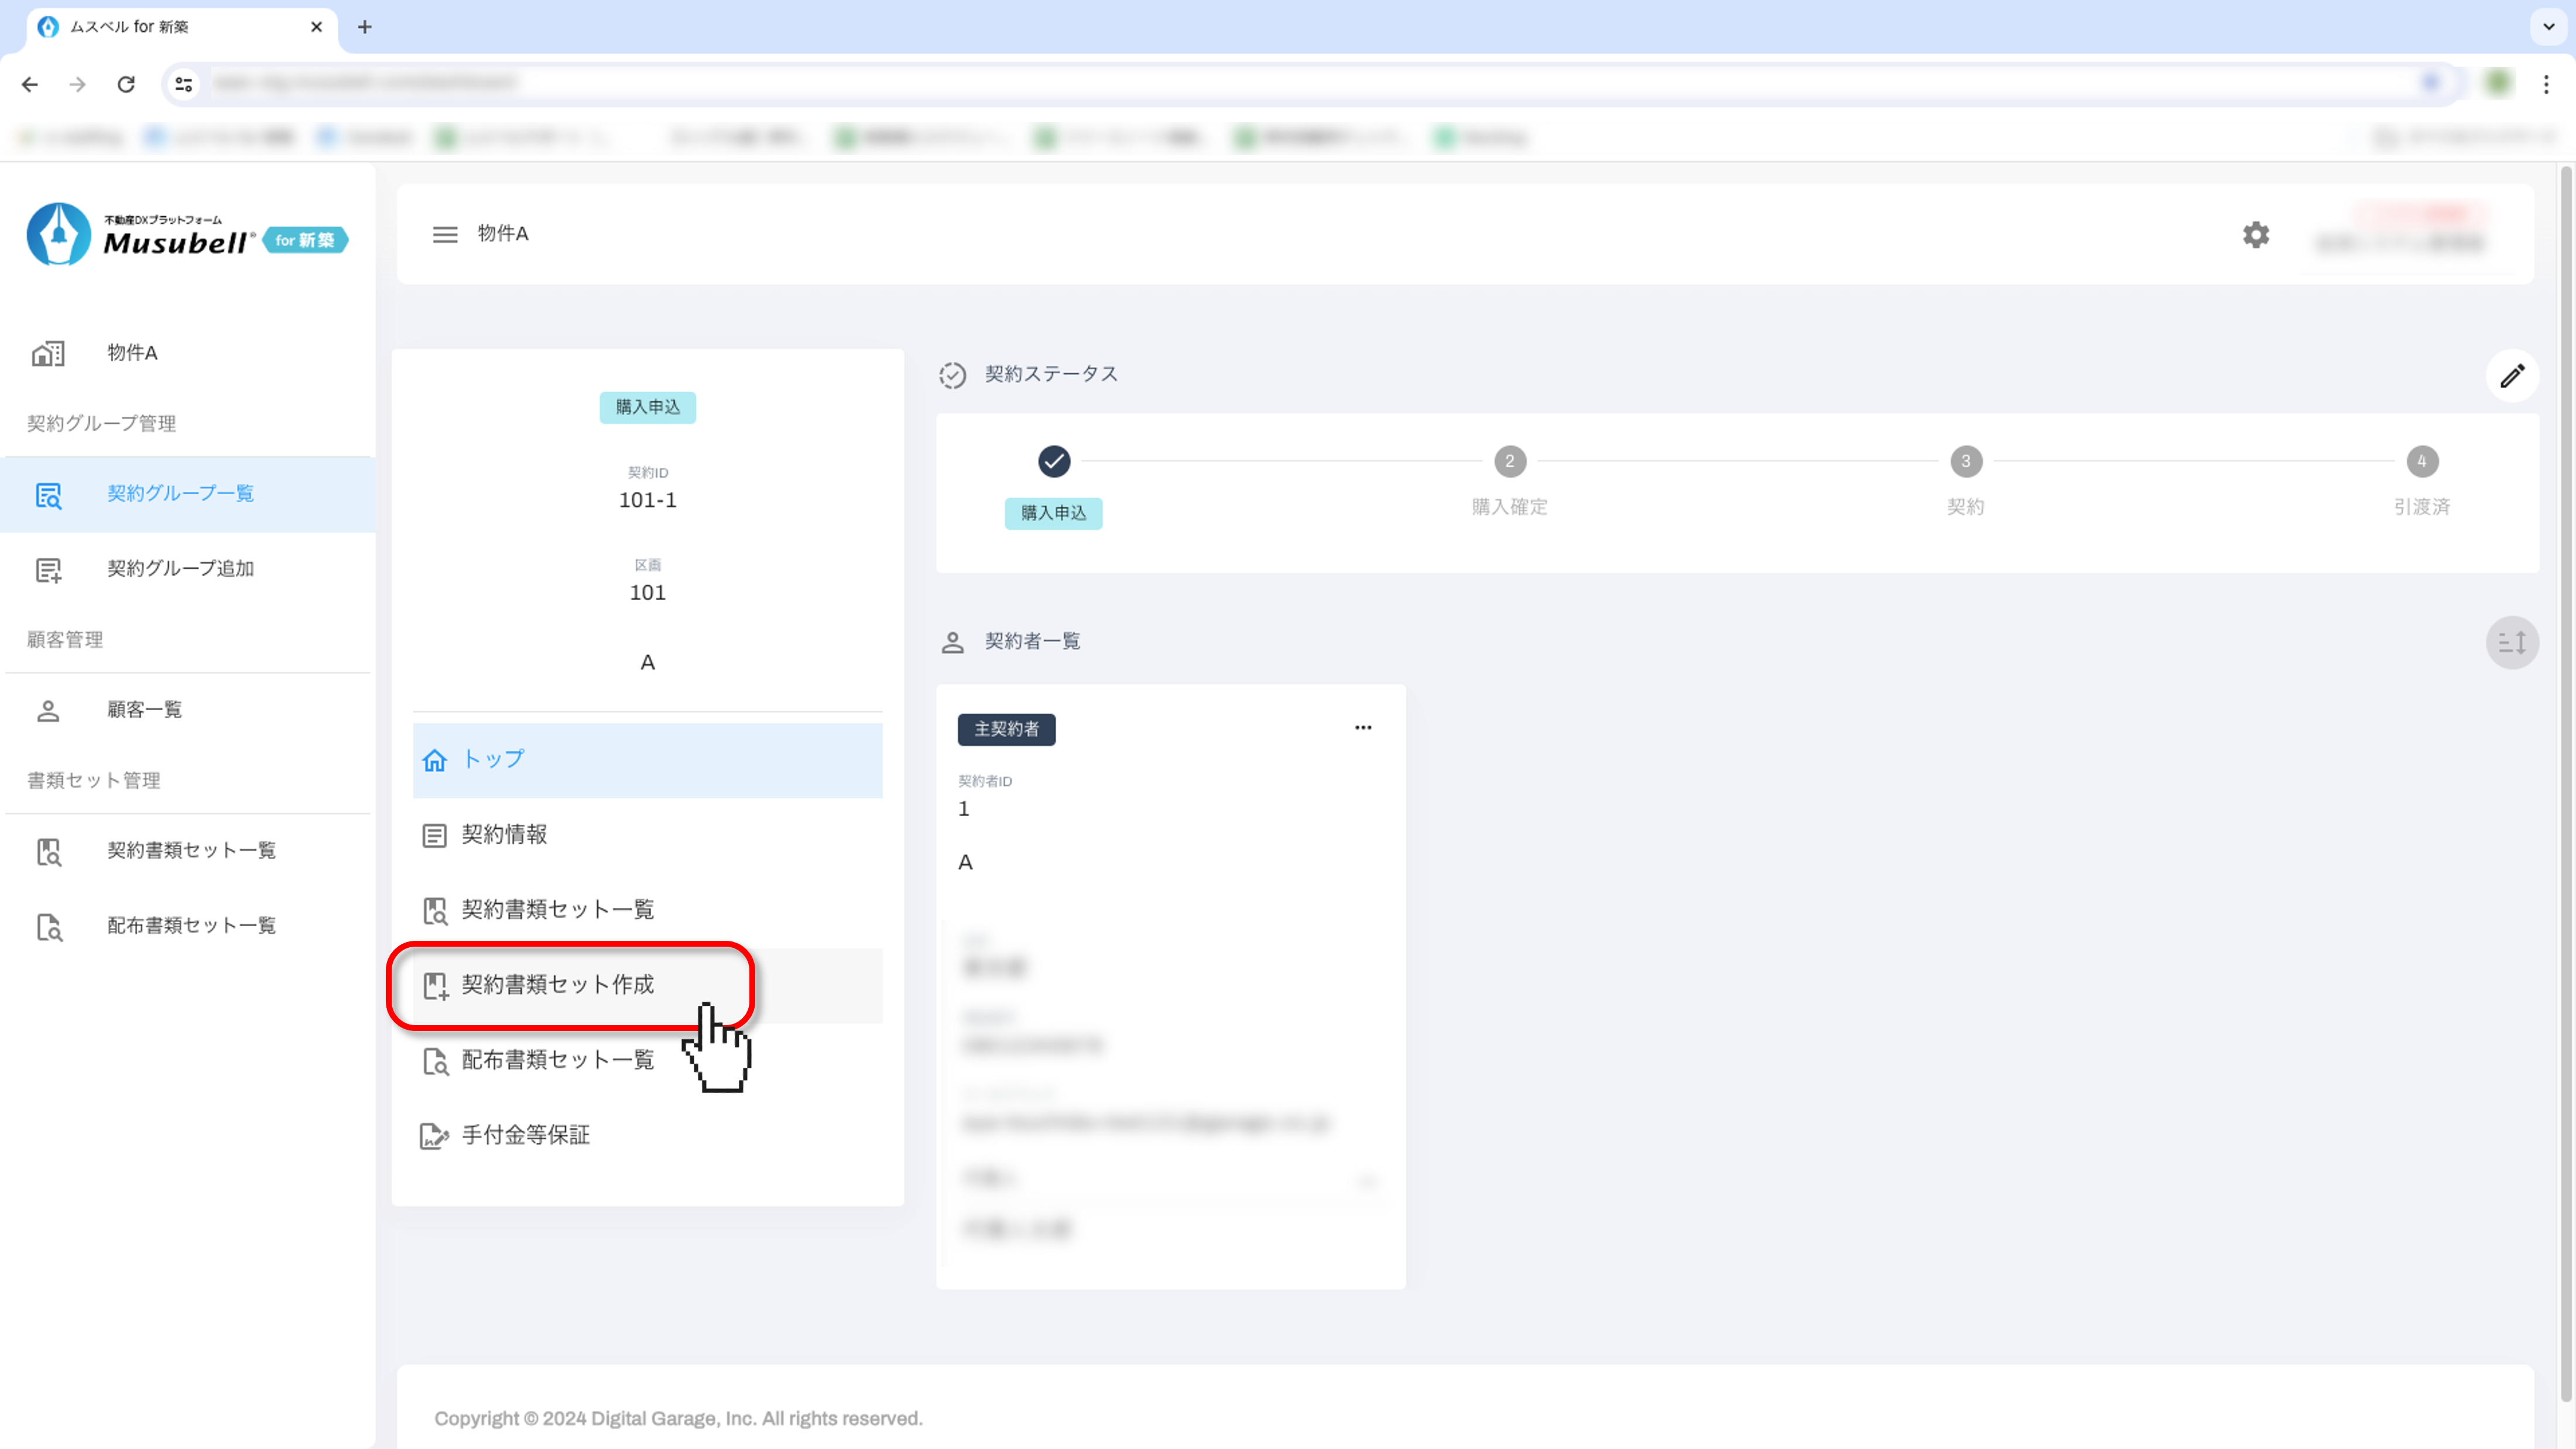Expand the browser tab search chevron

pyautogui.click(x=2549, y=27)
